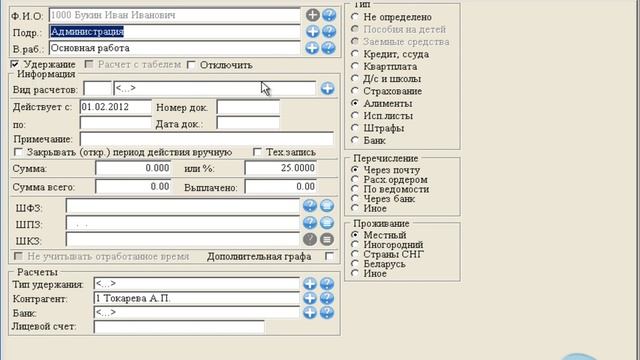Viewport: 640px width, 360px height.
Task: Select Расх.ордером transfer option
Action: pyautogui.click(x=355, y=179)
